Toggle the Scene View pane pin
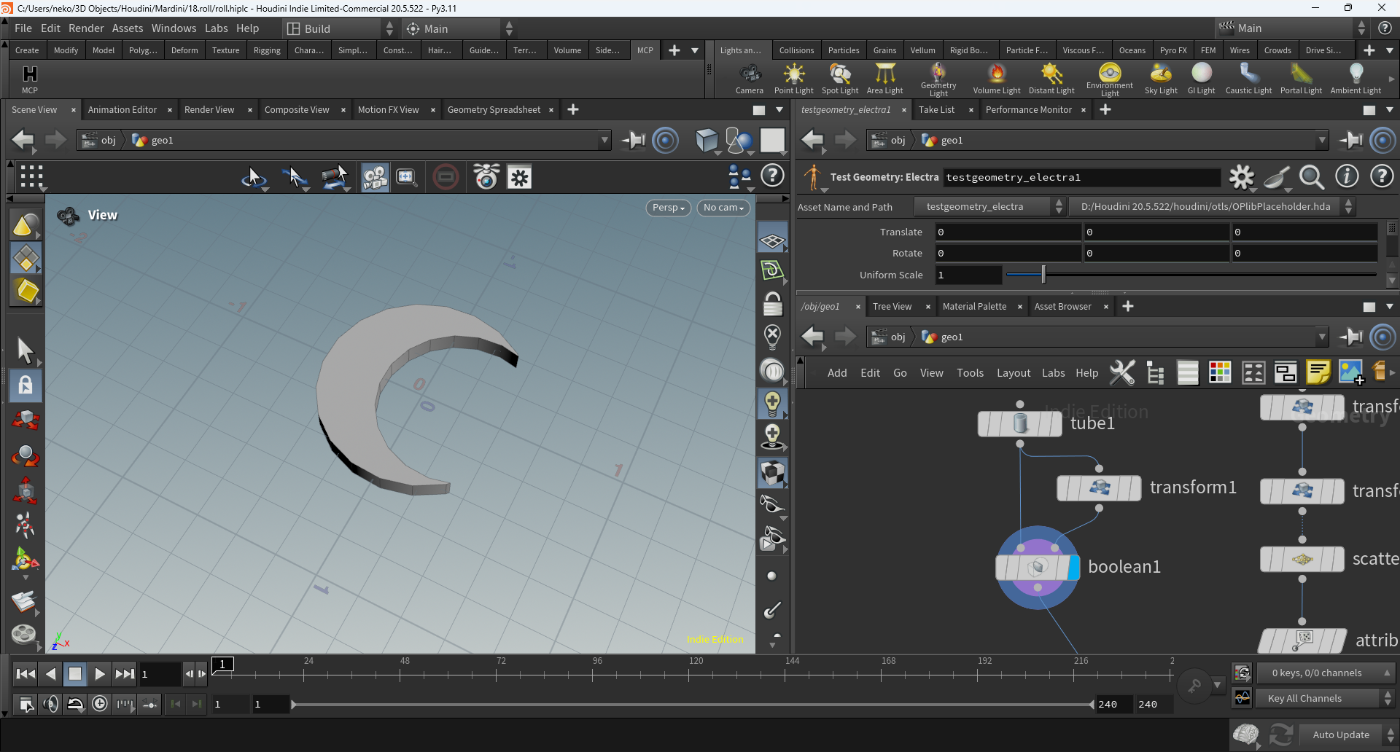 tap(633, 141)
